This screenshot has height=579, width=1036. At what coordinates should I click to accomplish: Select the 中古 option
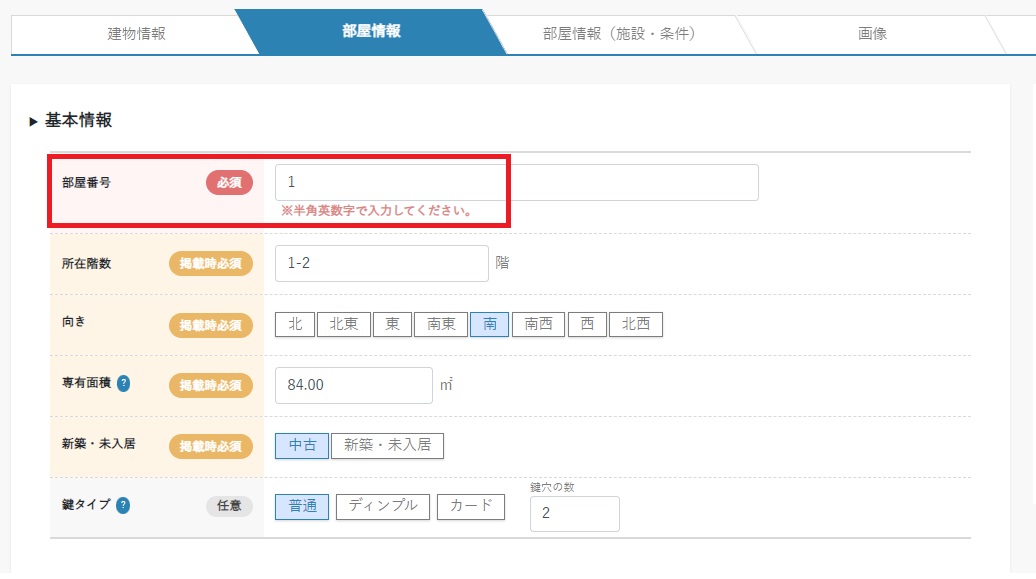(302, 445)
